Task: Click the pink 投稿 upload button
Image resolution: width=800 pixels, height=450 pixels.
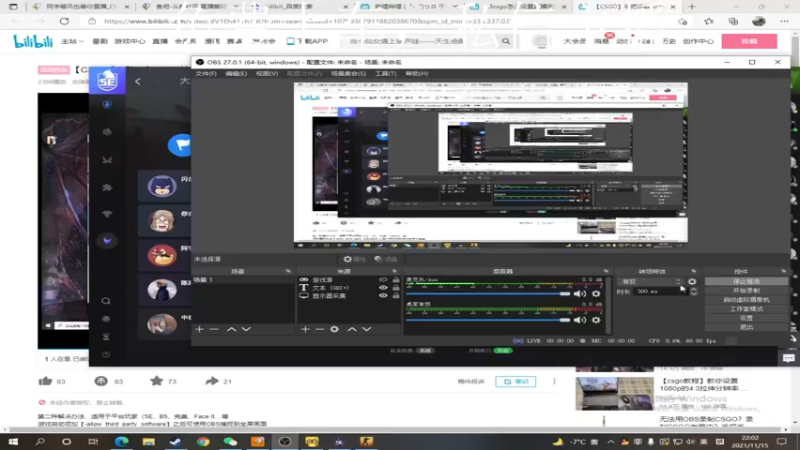Action: (x=749, y=41)
